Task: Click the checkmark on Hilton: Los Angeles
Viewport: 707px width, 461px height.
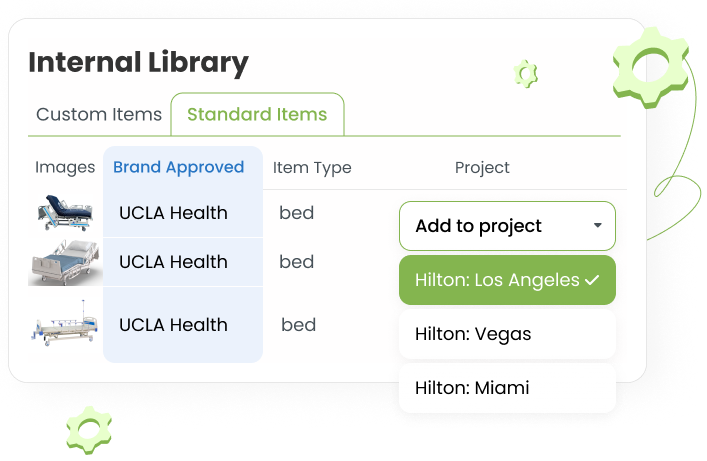Action: tap(592, 280)
